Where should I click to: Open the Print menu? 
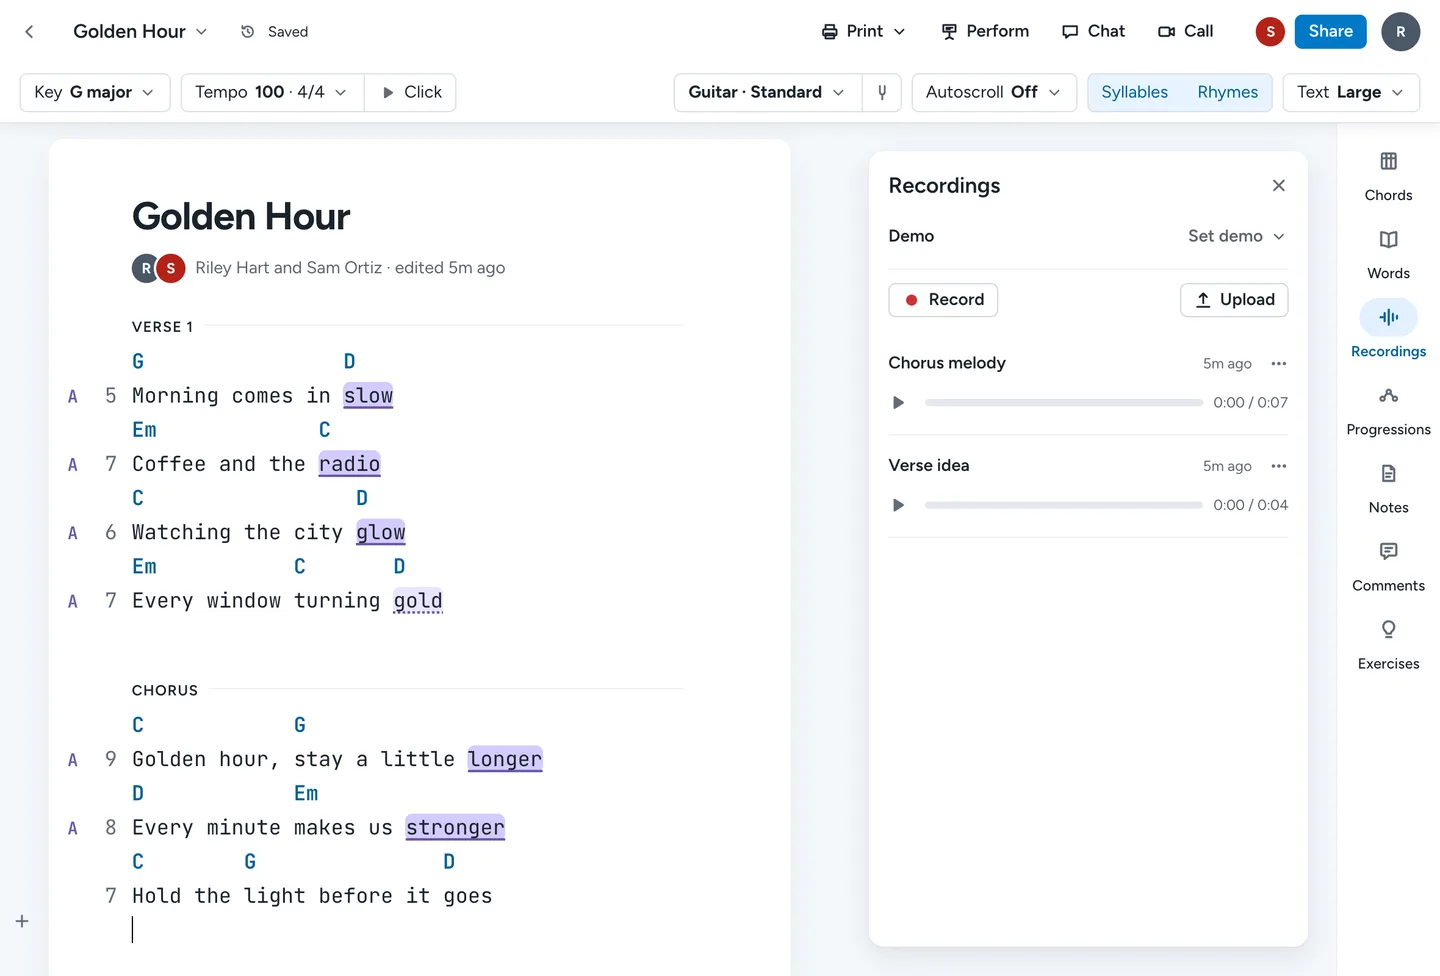click(x=863, y=32)
